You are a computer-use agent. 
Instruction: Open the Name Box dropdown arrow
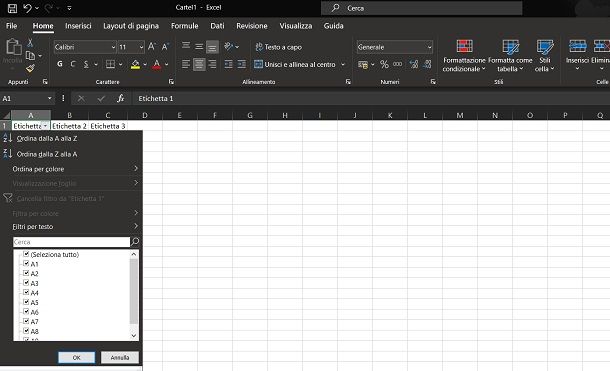(x=49, y=99)
